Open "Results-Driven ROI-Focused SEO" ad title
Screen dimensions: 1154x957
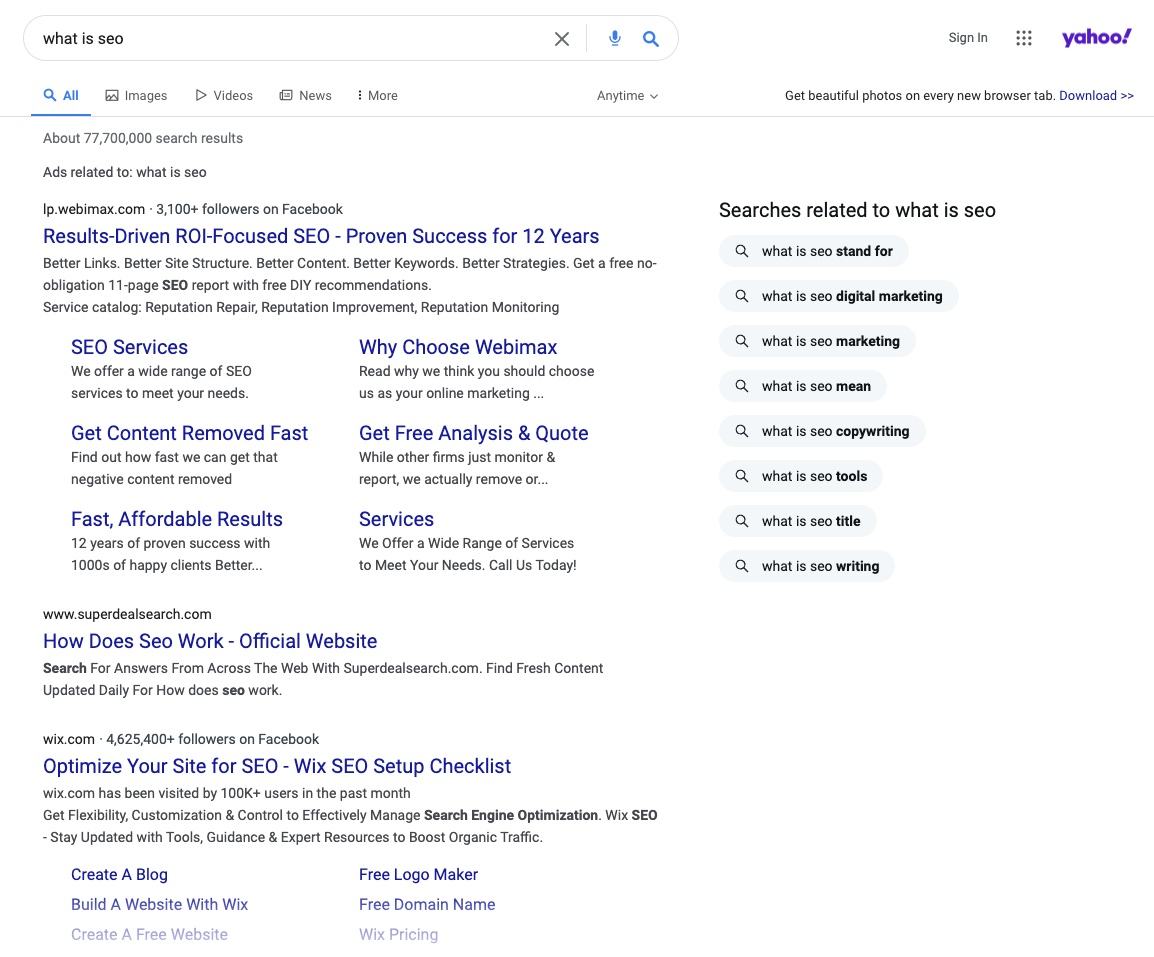click(321, 236)
